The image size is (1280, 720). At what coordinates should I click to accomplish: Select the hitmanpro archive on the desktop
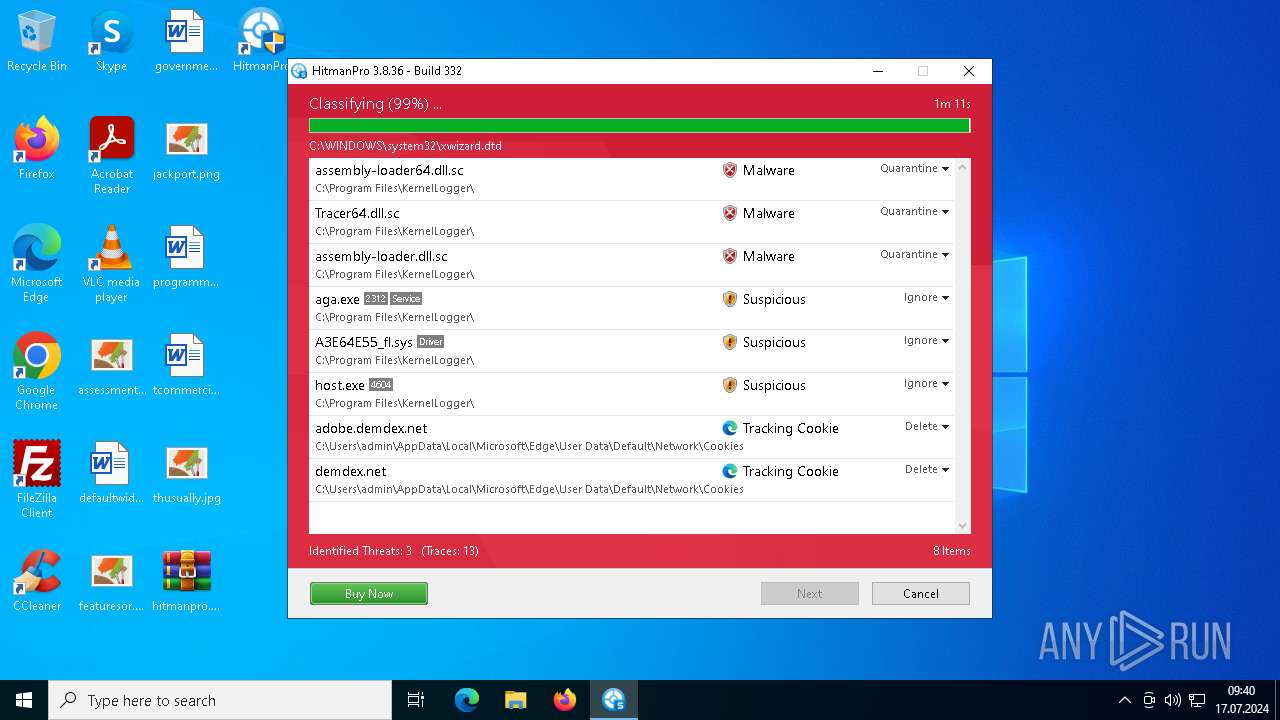click(186, 581)
